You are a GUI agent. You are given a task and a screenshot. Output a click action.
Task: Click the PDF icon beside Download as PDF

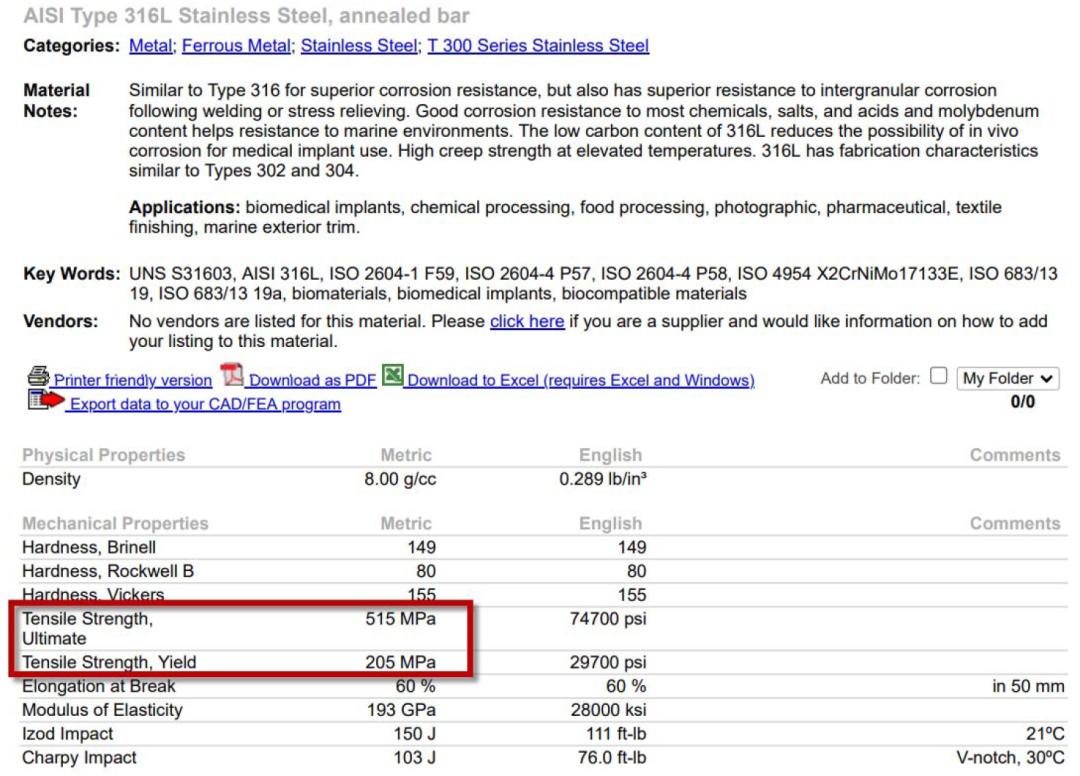pos(232,375)
